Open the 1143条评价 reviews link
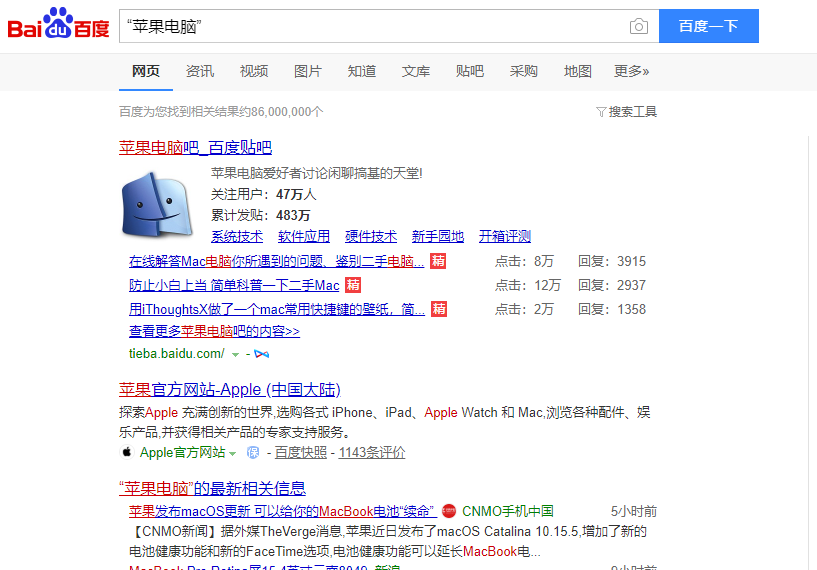This screenshot has width=817, height=570. (x=372, y=452)
